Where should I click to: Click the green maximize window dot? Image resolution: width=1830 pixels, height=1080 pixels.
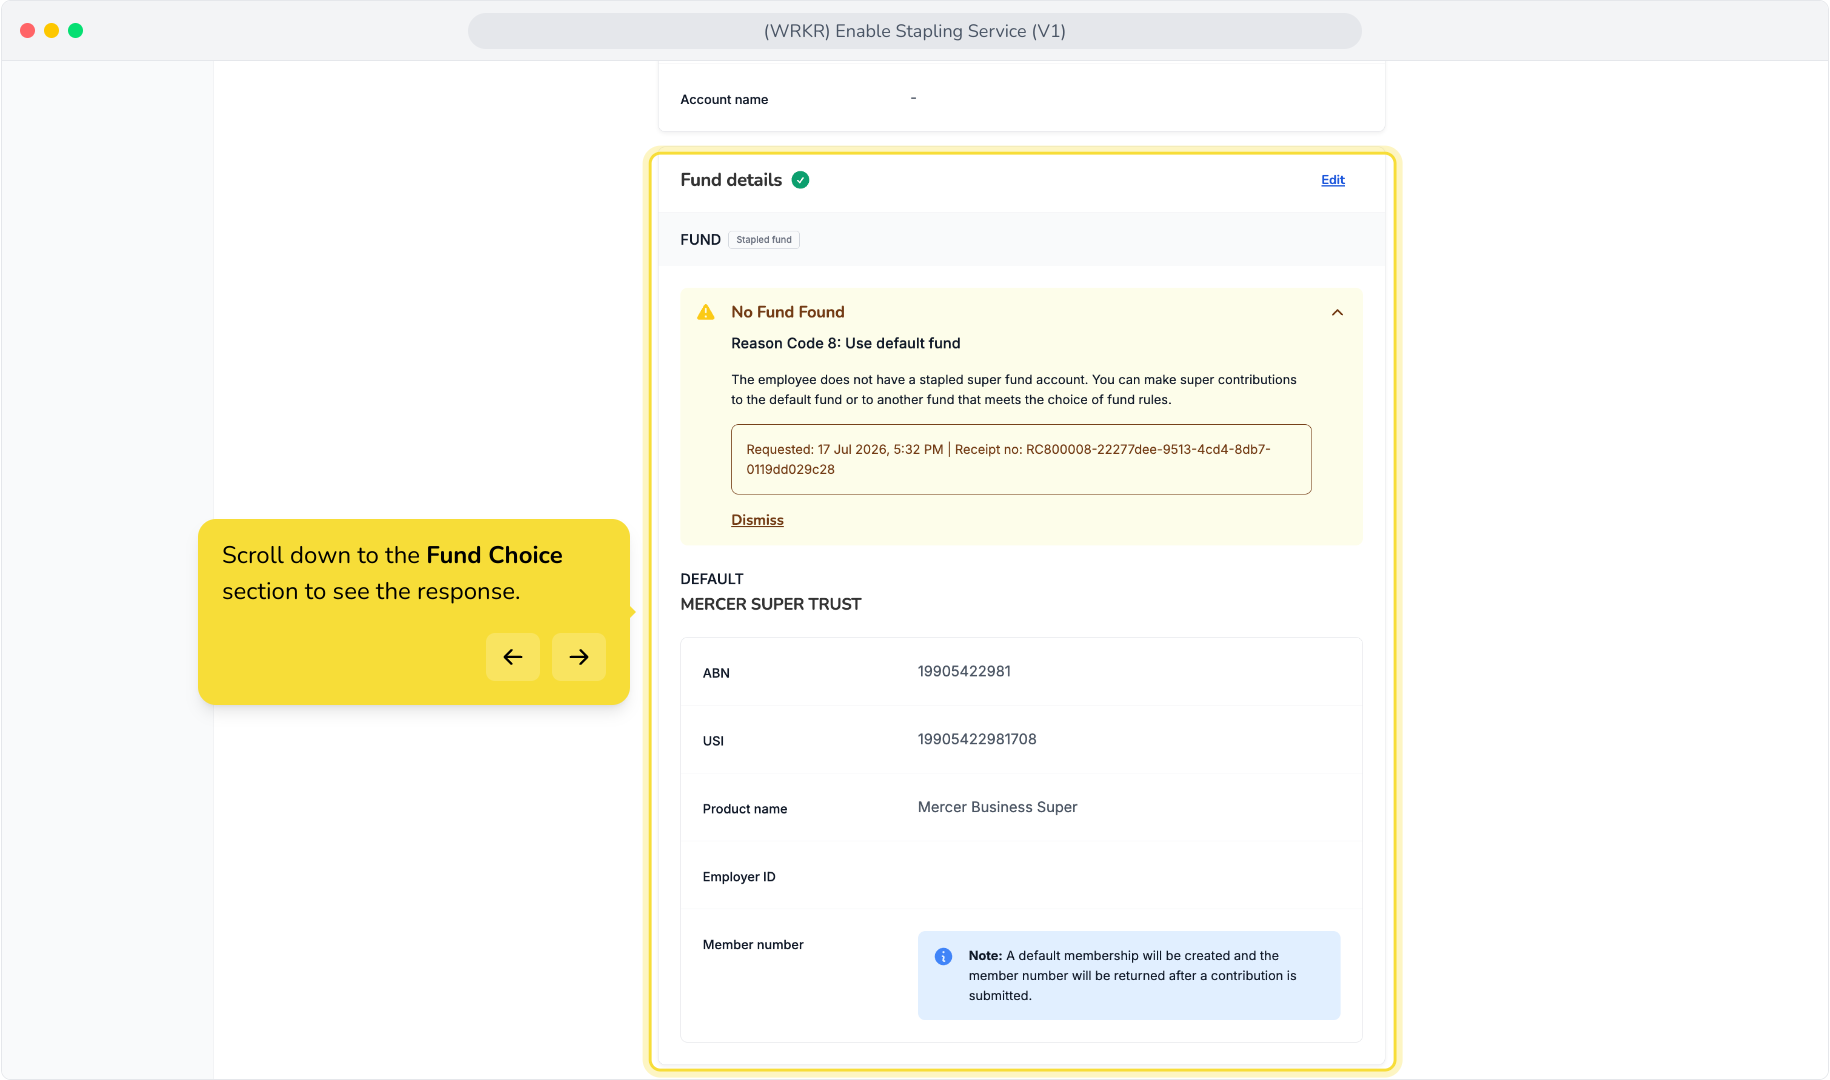[76, 31]
